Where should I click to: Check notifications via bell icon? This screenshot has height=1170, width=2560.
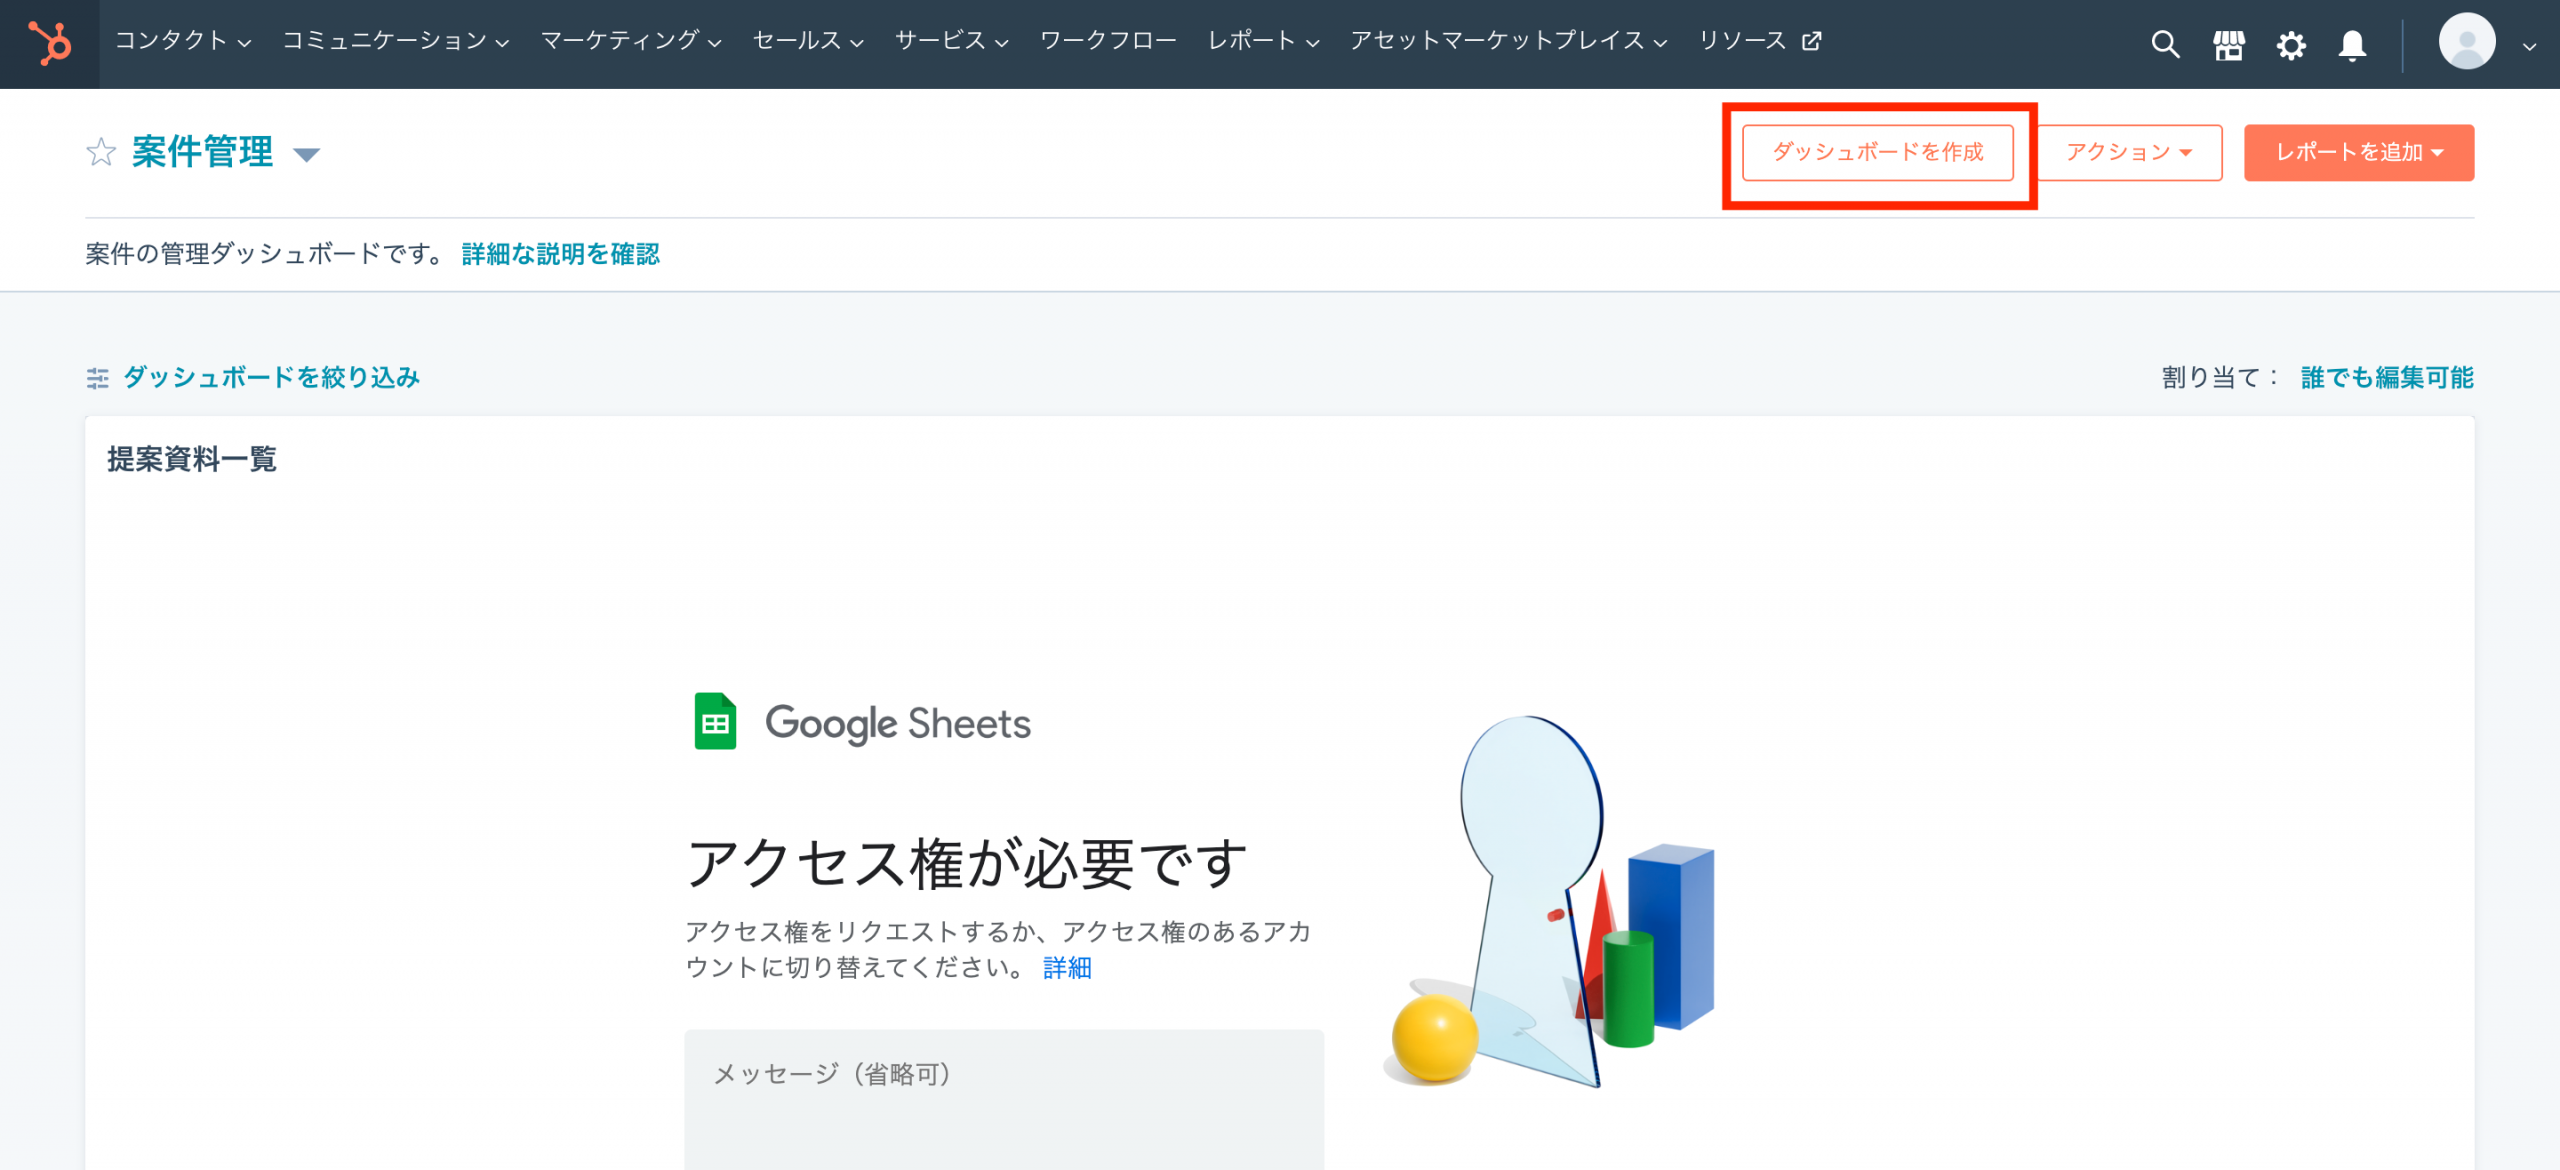click(2352, 44)
